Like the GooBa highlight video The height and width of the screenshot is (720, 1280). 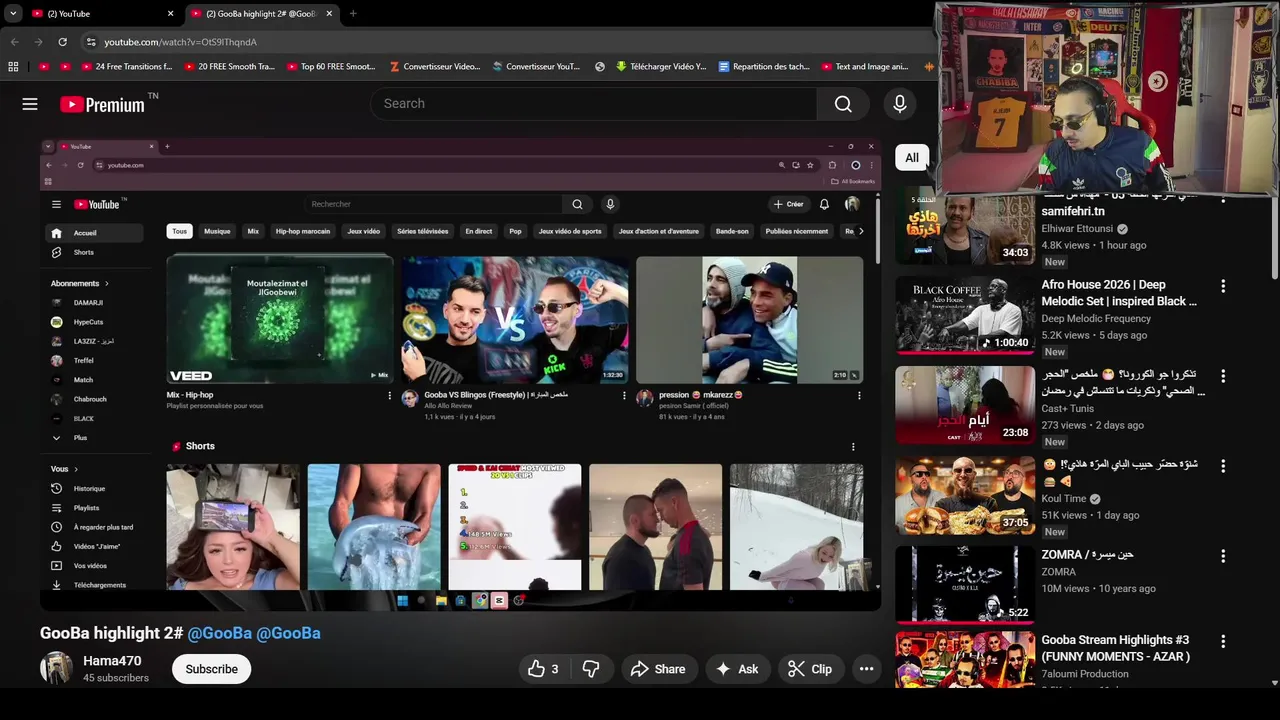pos(543,669)
